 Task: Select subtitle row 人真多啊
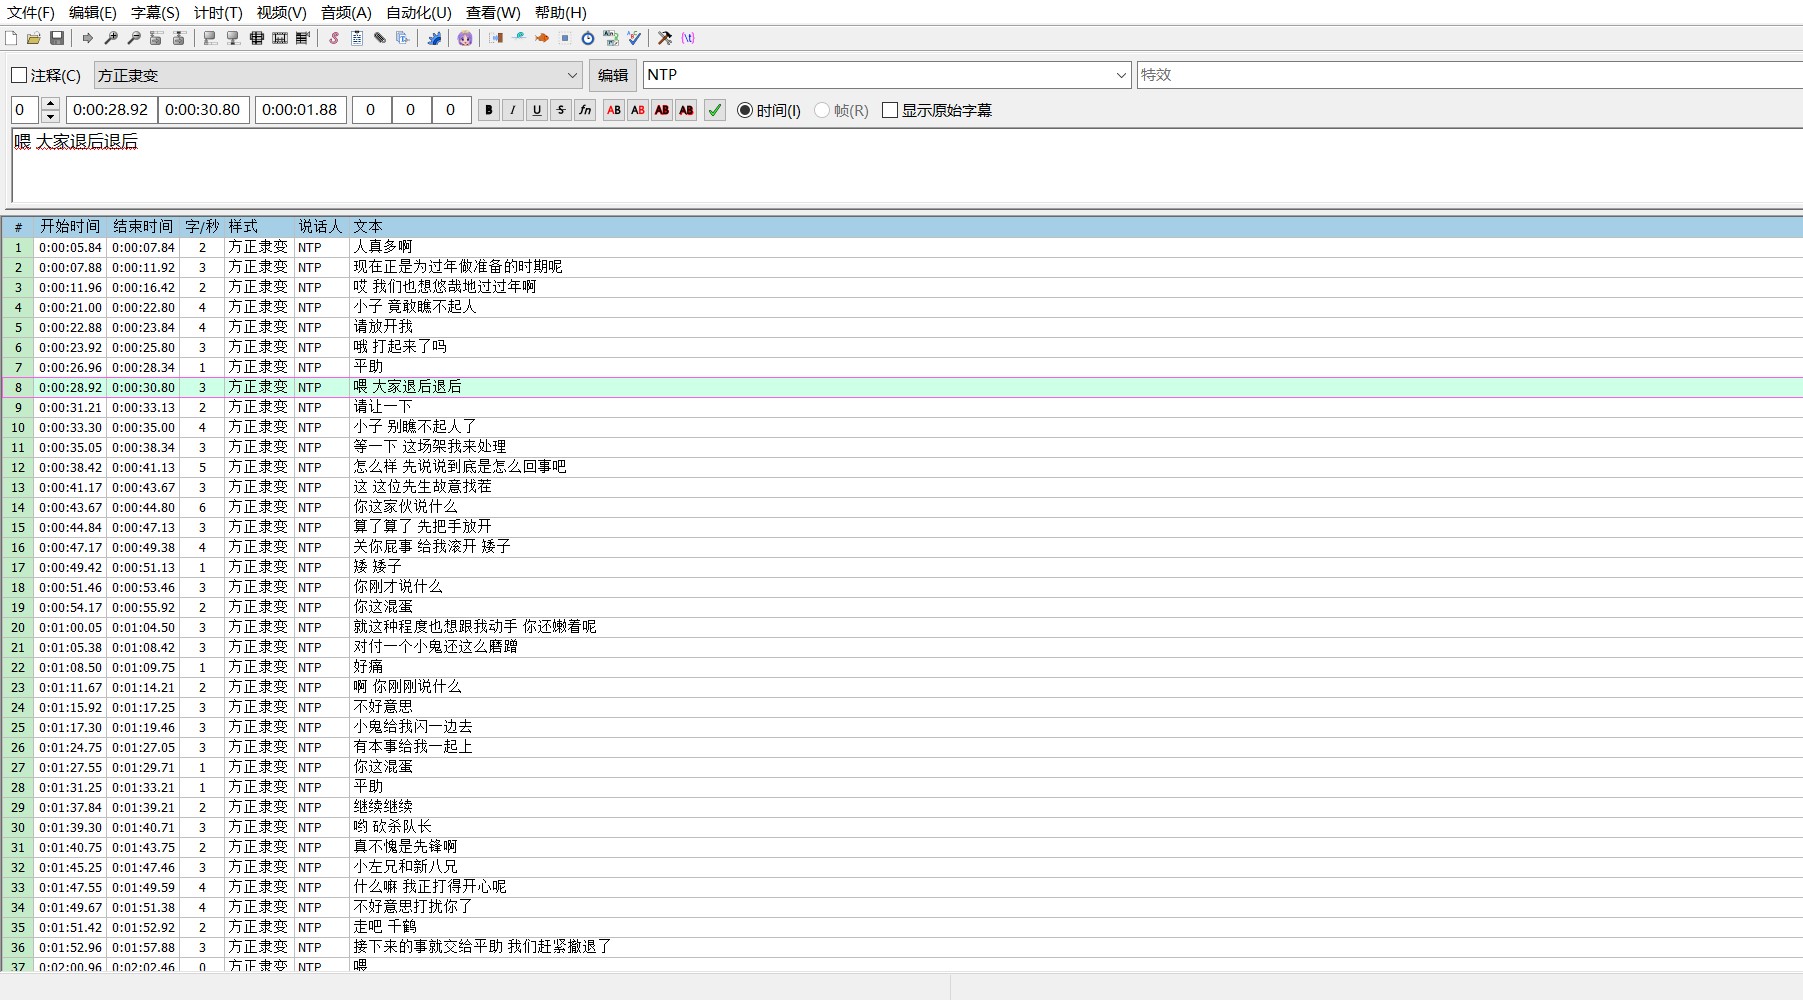pos(901,247)
